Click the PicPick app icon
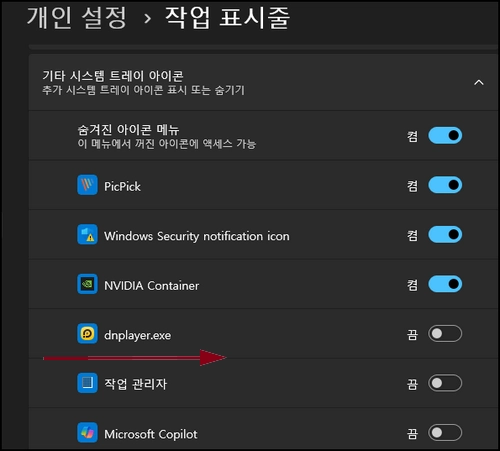This screenshot has width=500, height=451. click(87, 185)
